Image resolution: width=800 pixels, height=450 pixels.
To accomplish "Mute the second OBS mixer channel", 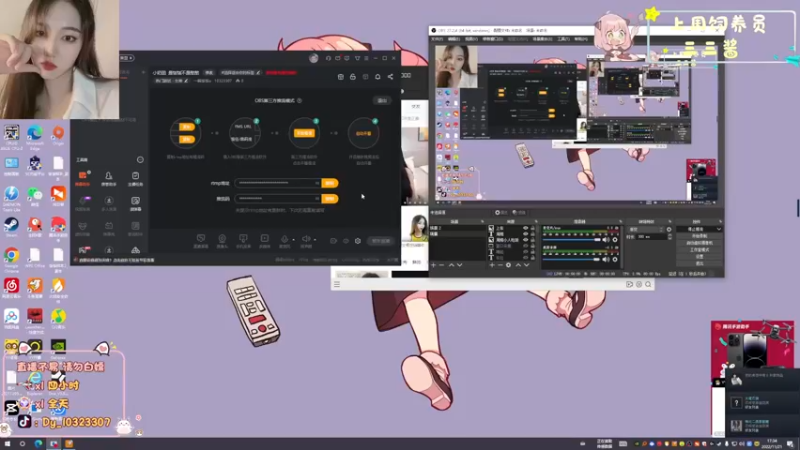I will tap(606, 259).
